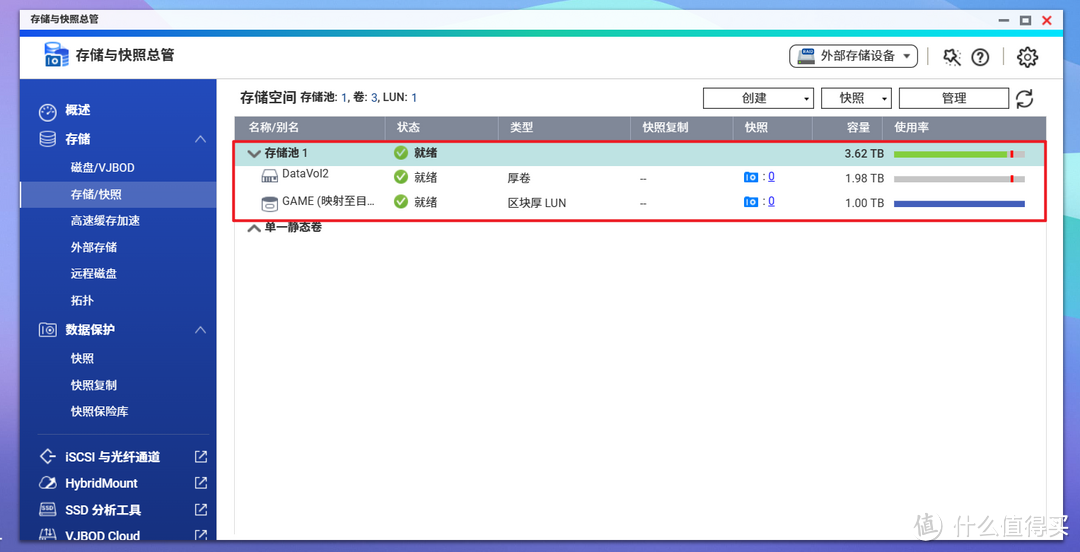The width and height of the screenshot is (1080, 552).
Task: Click the VJBOD Cloud icon
Action: click(48, 535)
